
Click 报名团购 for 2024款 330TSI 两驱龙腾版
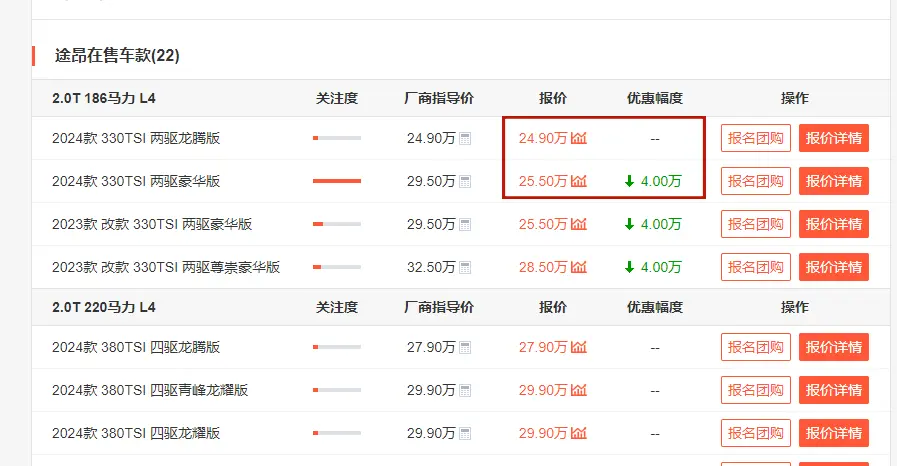[x=756, y=138]
